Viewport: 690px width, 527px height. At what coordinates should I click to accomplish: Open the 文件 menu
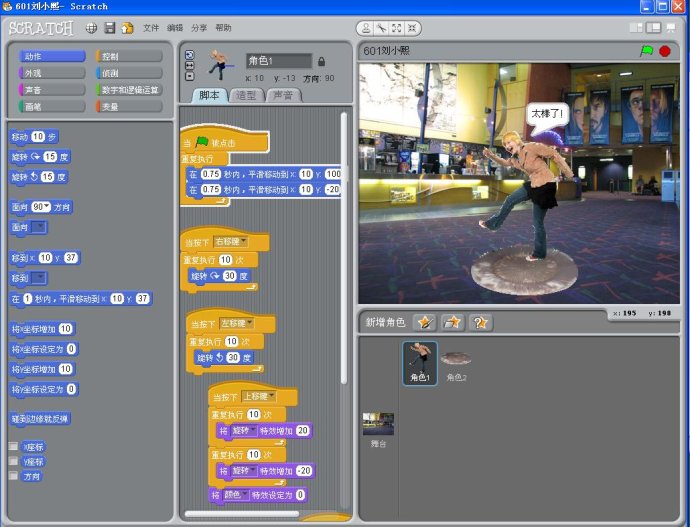point(151,28)
